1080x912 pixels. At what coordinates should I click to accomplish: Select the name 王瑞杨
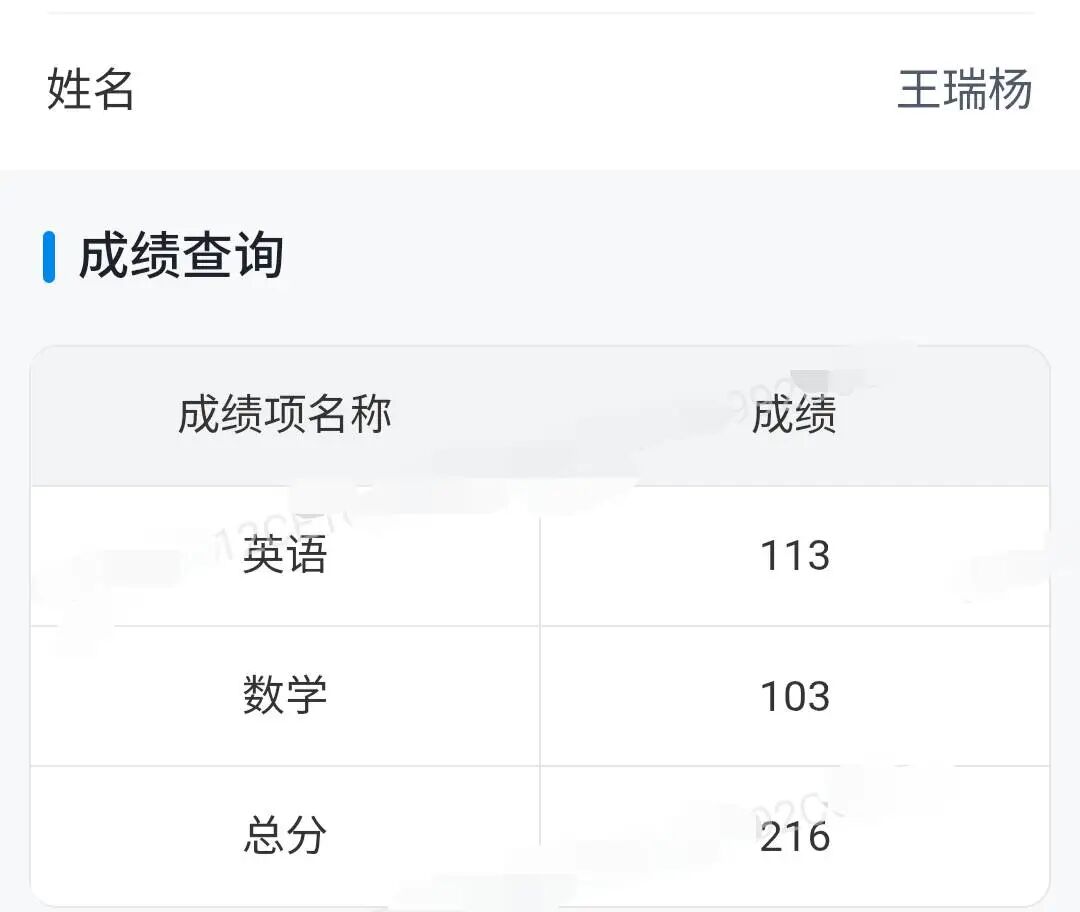964,90
